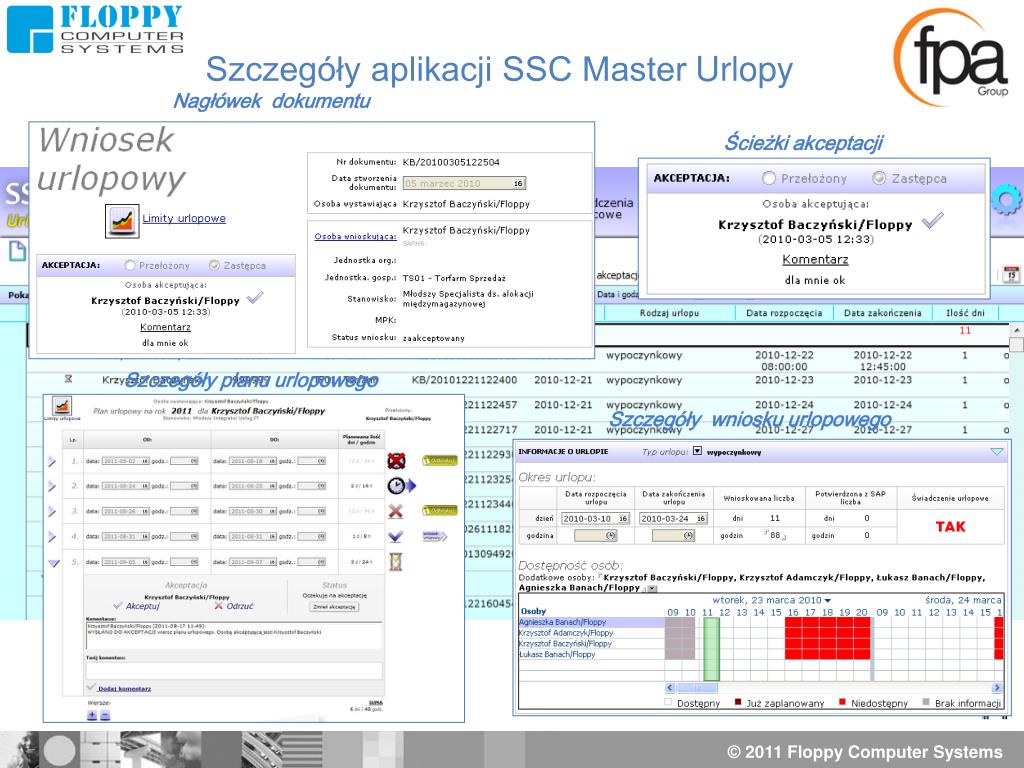Viewport: 1024px width, 768px height.
Task: Add a row with the plus icon under Wiersze
Action: pos(92,716)
